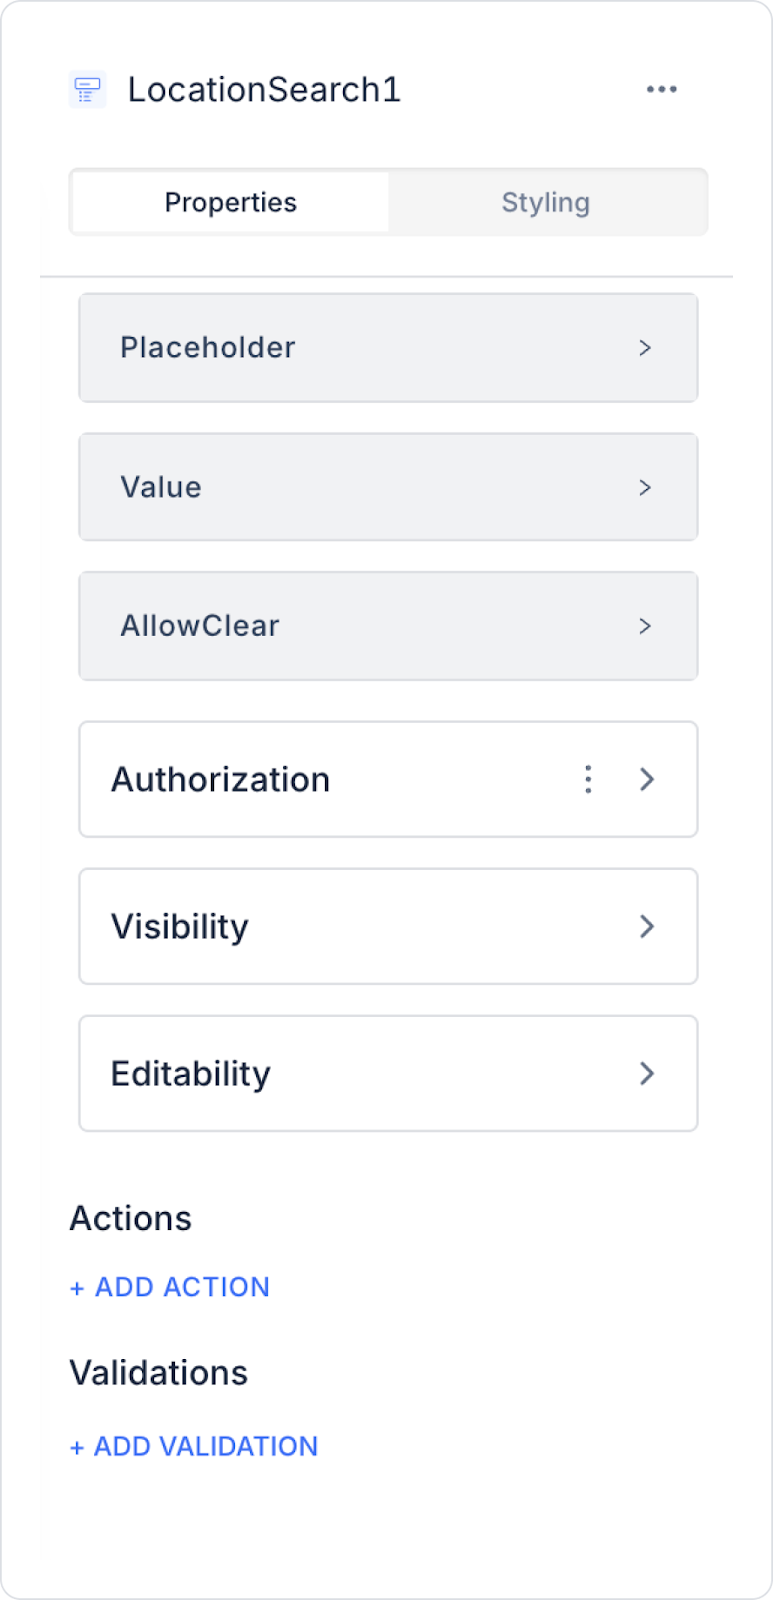This screenshot has height=1600, width=773.
Task: Open Authorization vertical dots menu
Action: click(x=588, y=779)
